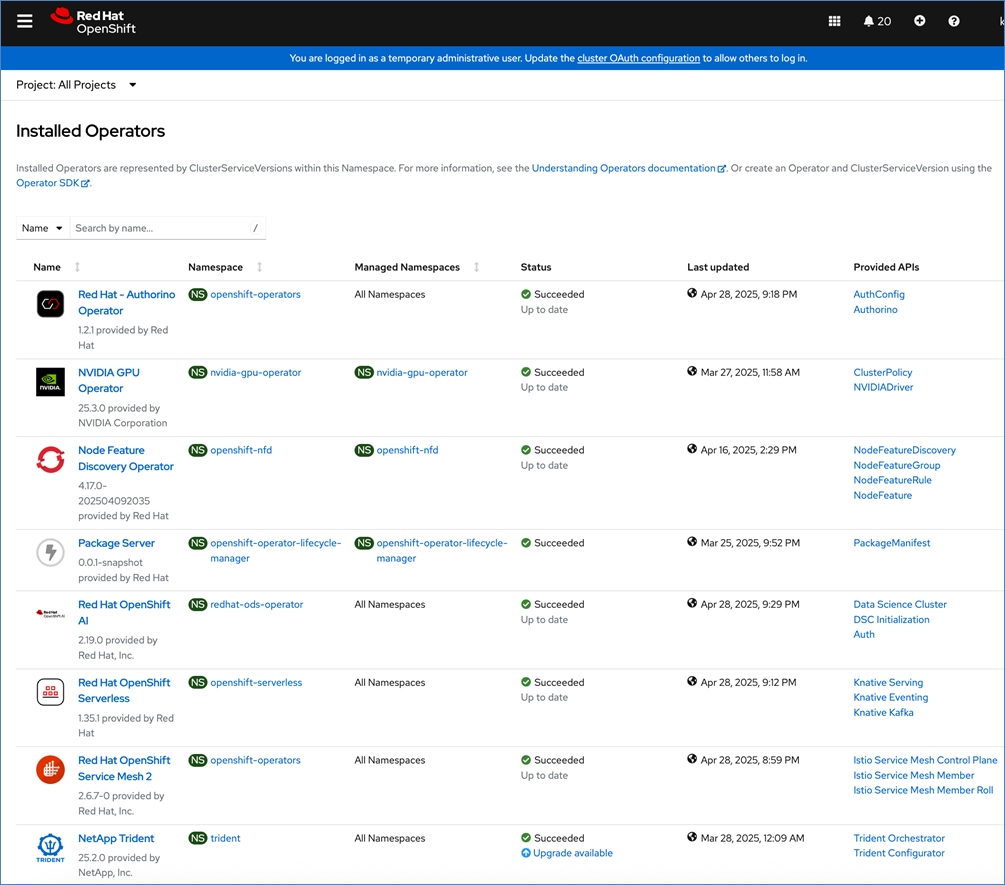Open Understanding Operators documentation link
1005x885 pixels.
pos(628,169)
